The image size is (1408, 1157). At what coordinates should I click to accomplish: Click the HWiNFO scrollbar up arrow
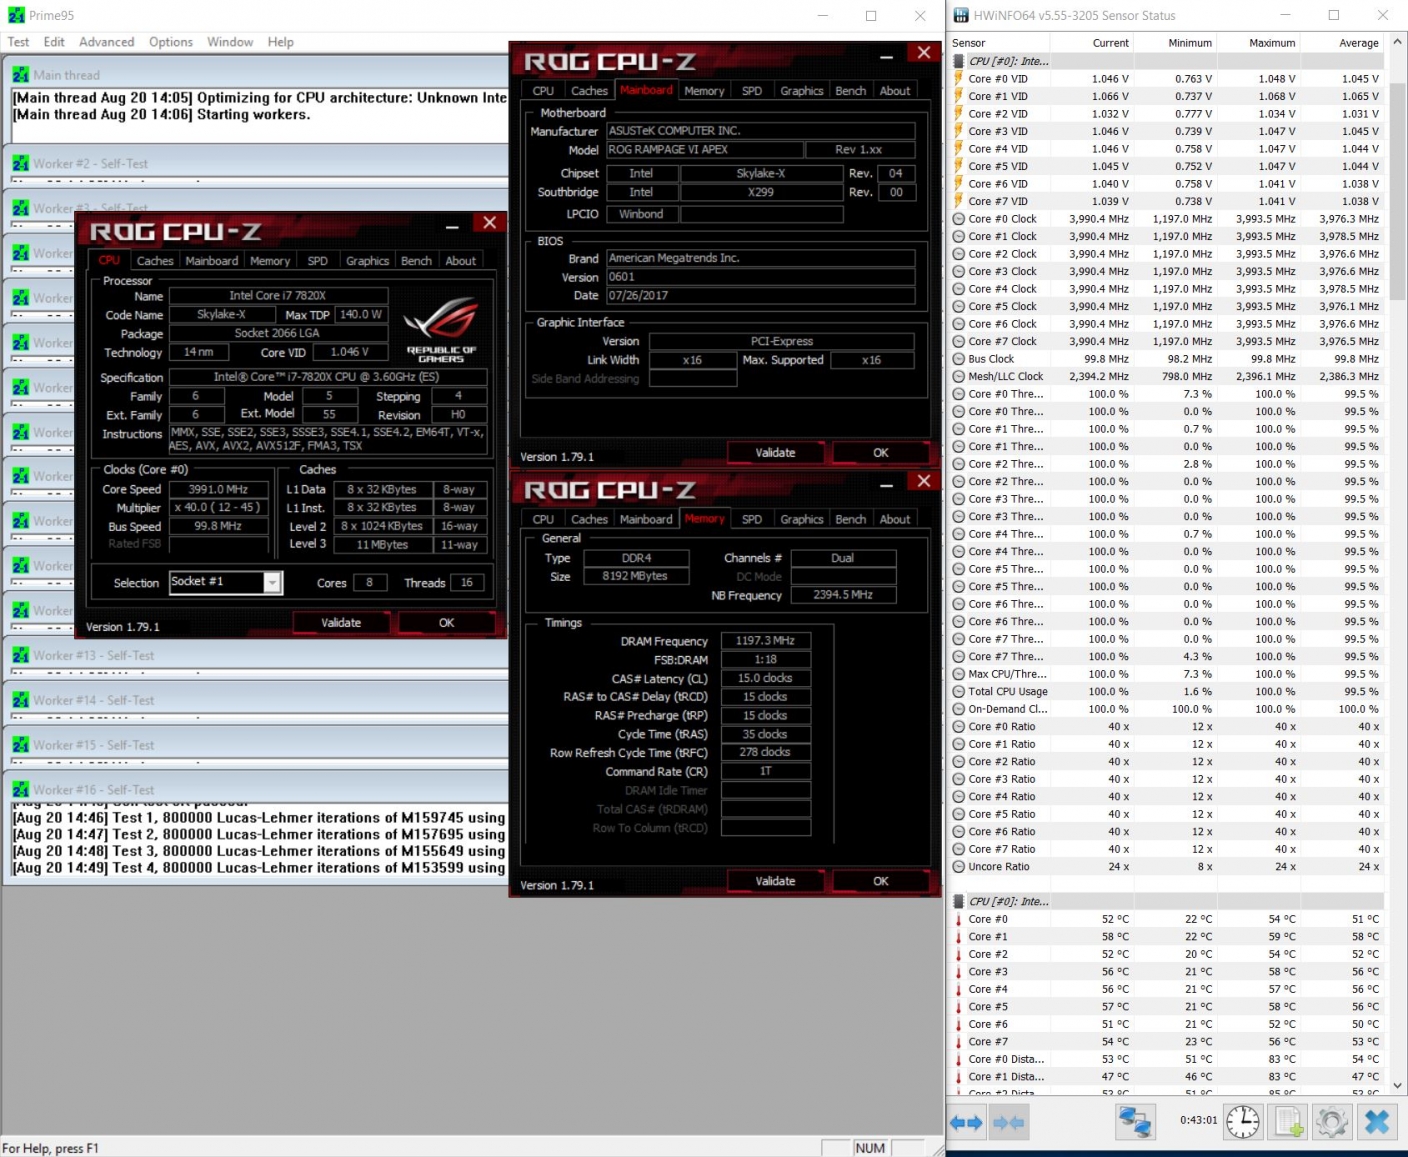tap(1397, 42)
